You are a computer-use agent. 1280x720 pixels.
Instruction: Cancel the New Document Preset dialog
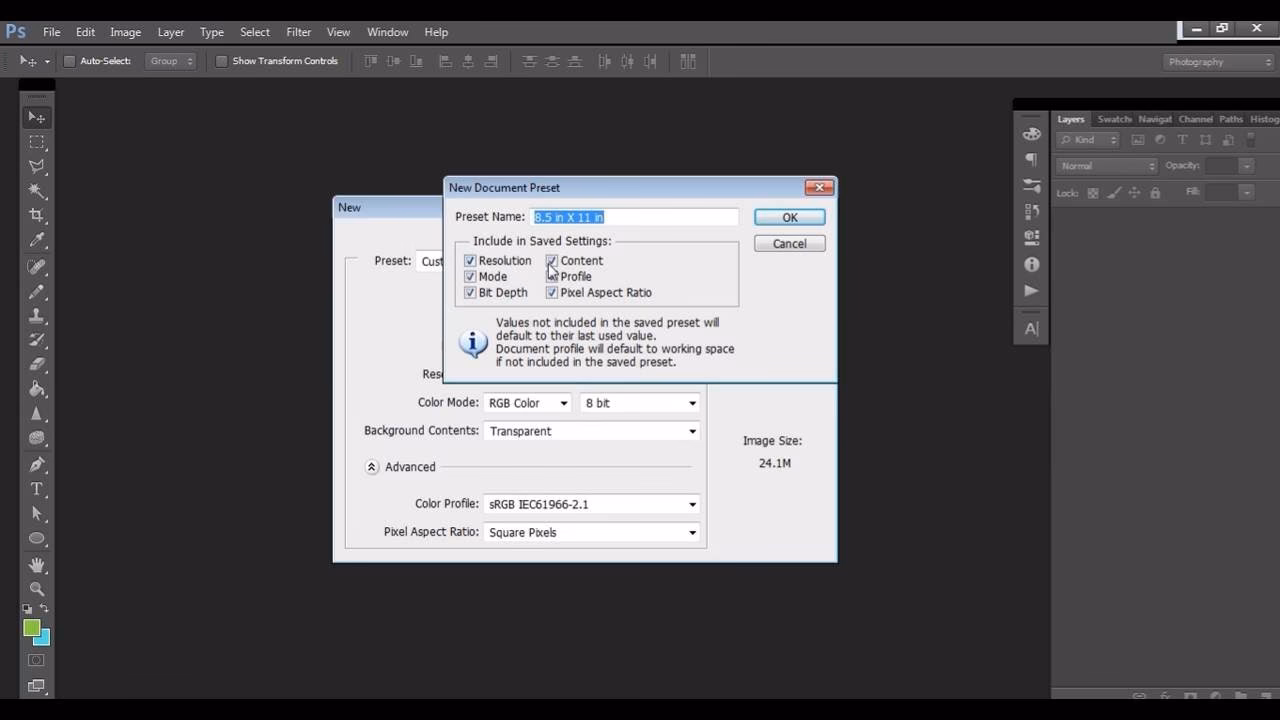tap(789, 243)
